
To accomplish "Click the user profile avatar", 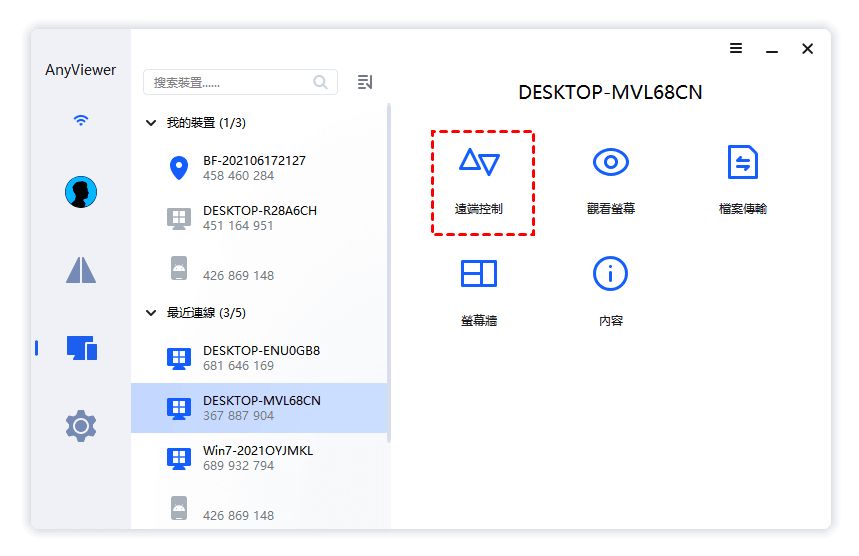I will pyautogui.click(x=81, y=192).
